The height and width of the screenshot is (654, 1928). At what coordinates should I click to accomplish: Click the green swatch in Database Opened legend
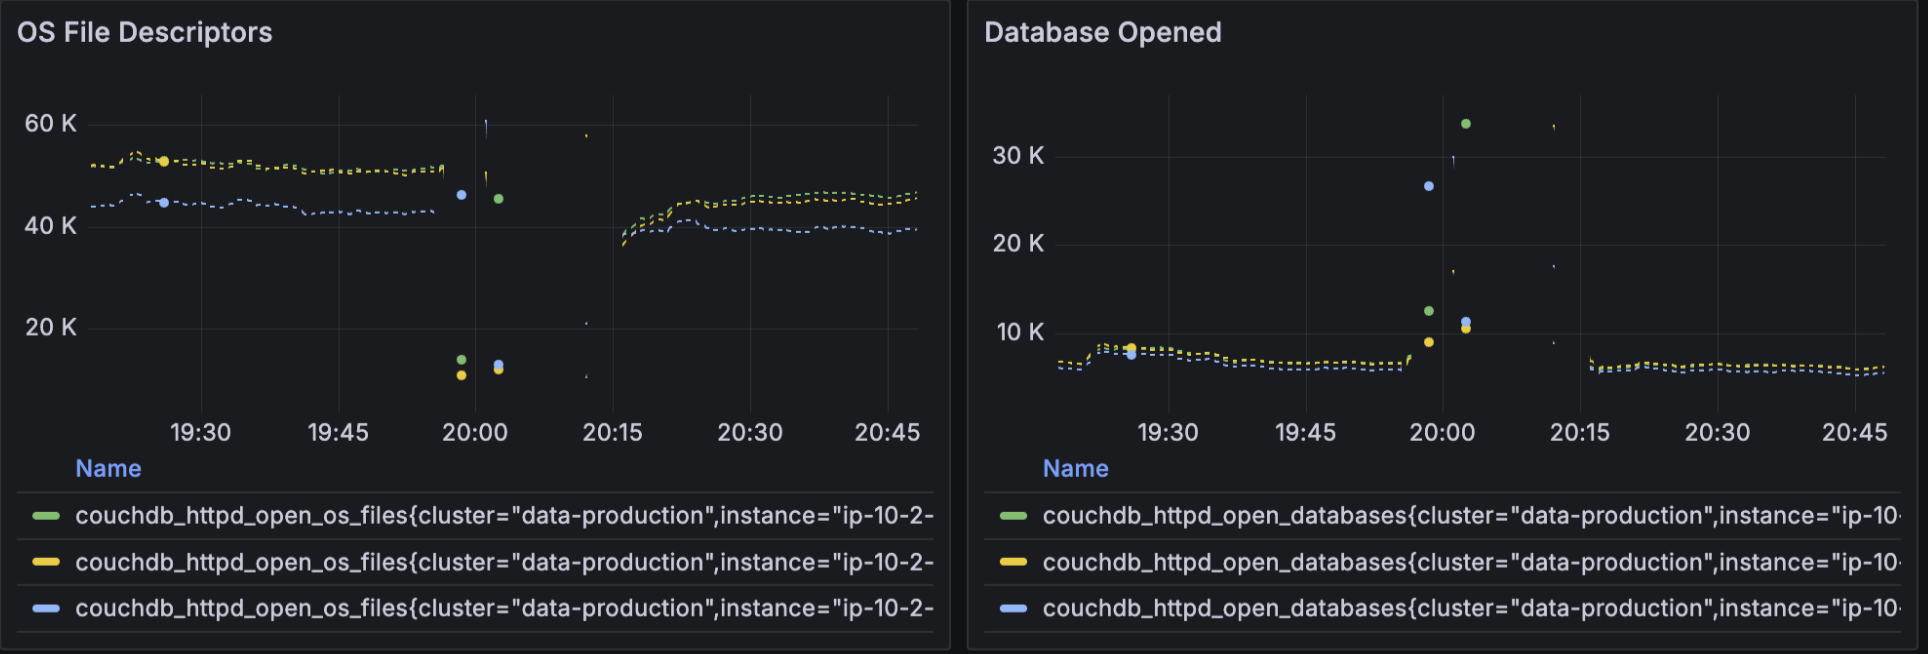pos(1013,516)
